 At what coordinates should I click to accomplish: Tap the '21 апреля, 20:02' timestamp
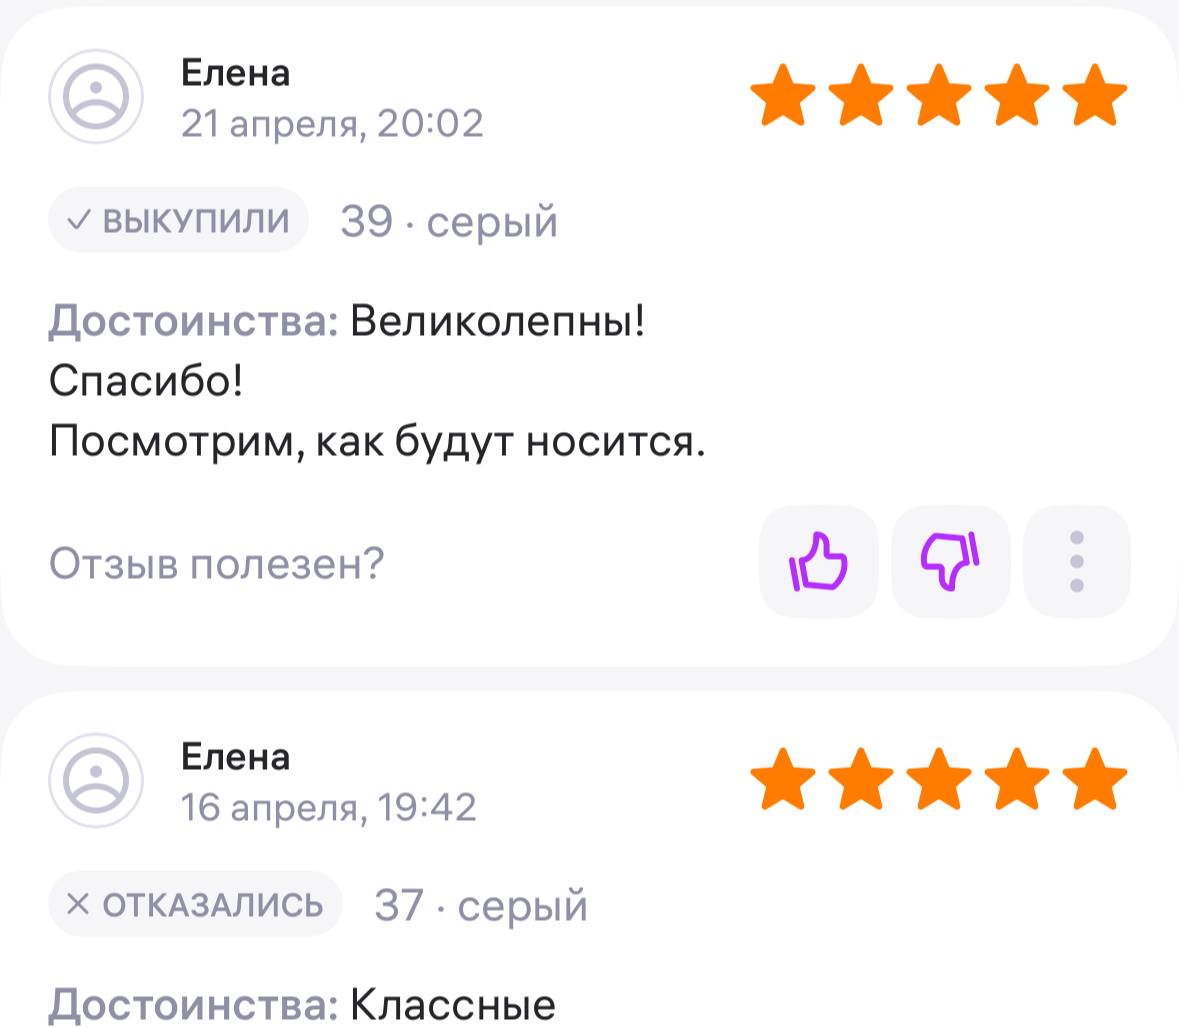coord(332,123)
